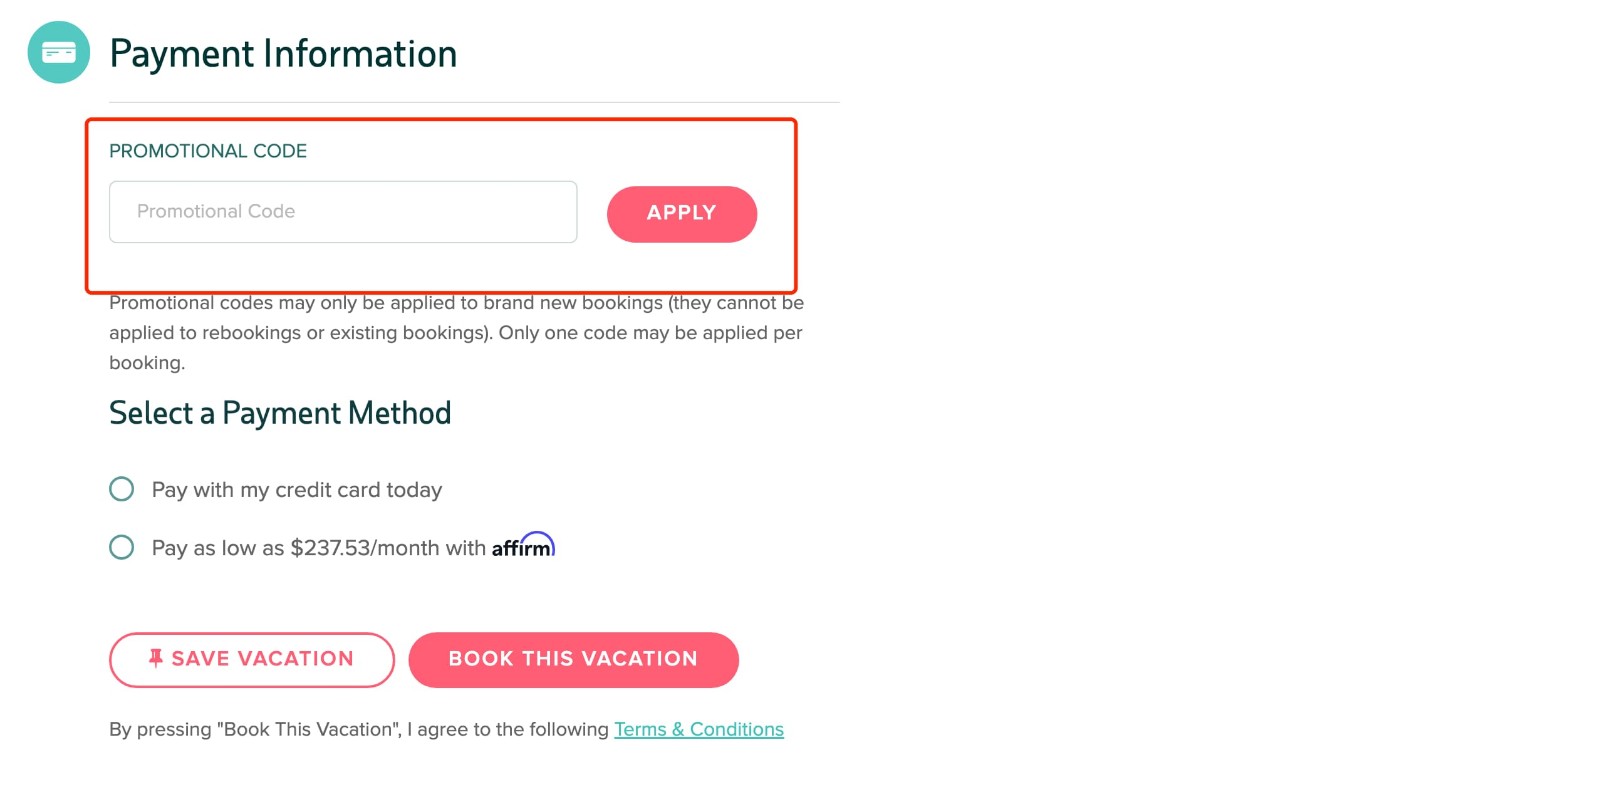
Task: Open the Terms & Conditions link
Action: click(x=698, y=729)
